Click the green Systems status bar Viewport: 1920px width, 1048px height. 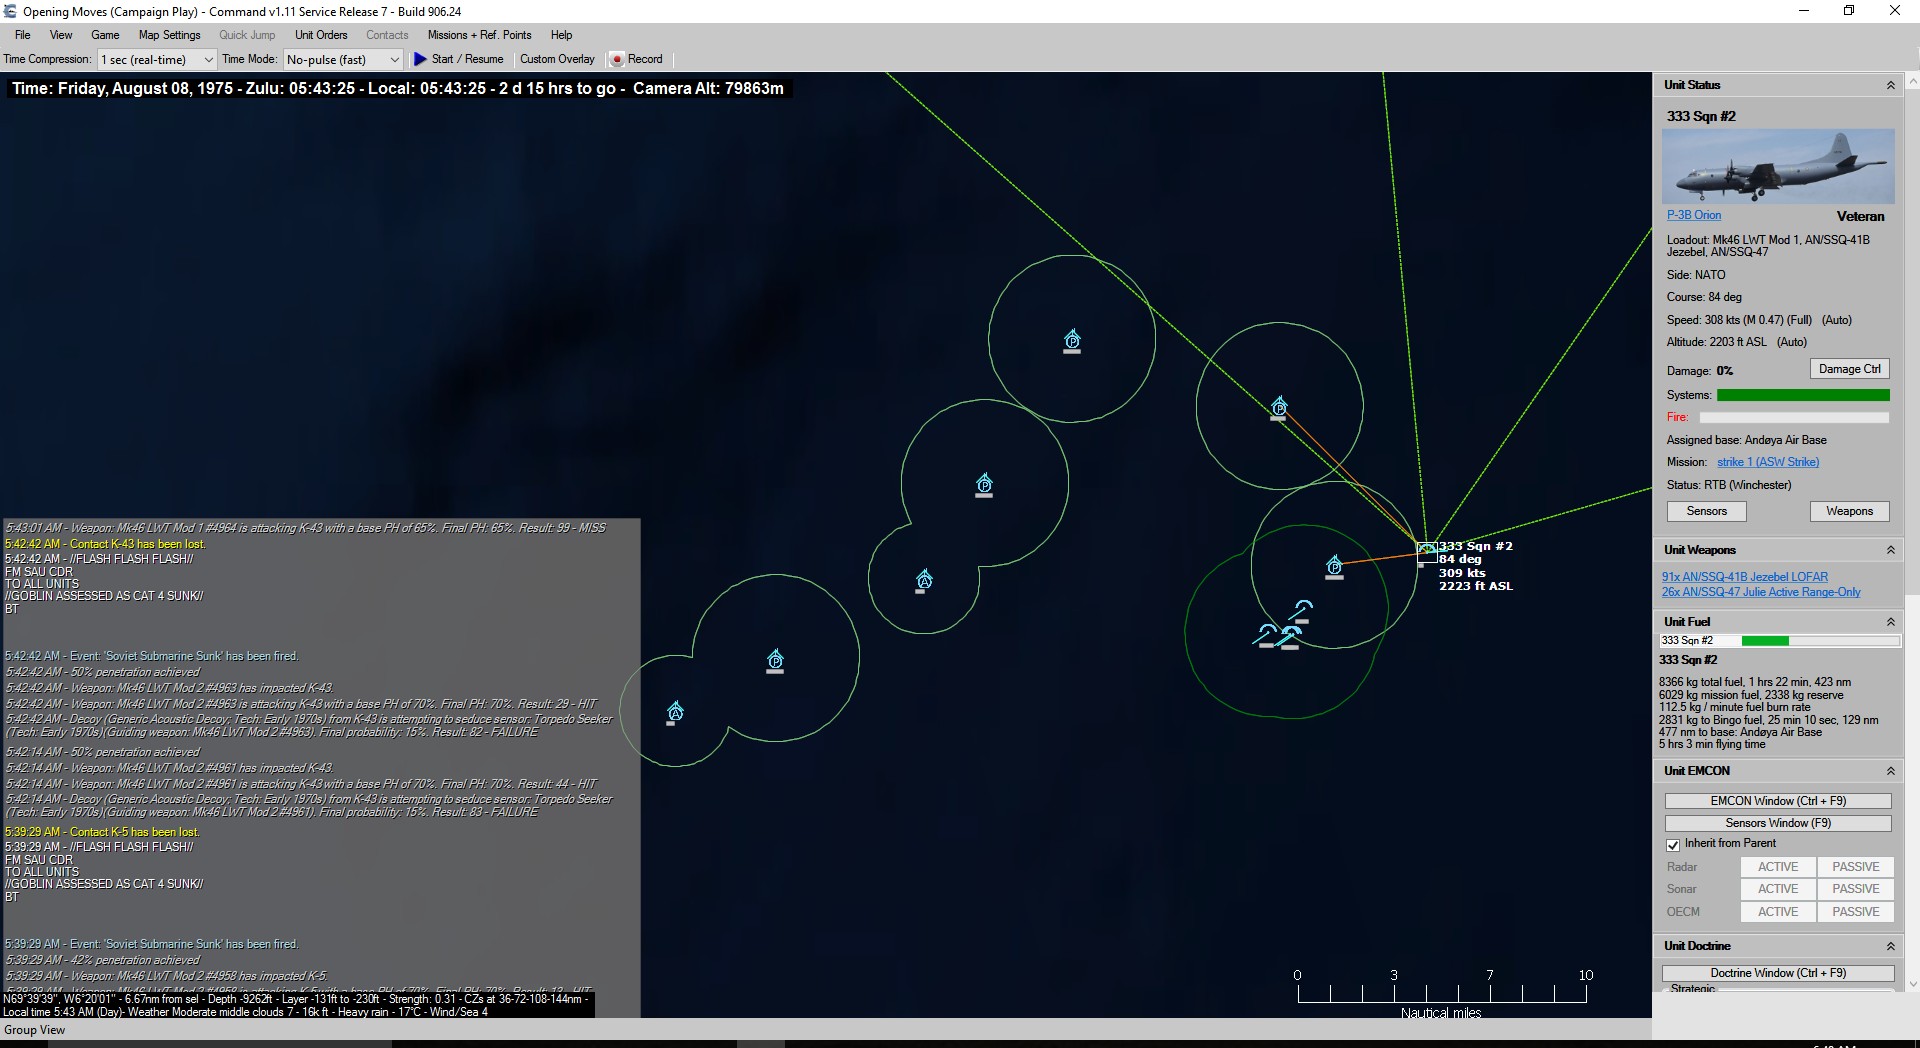point(1803,395)
